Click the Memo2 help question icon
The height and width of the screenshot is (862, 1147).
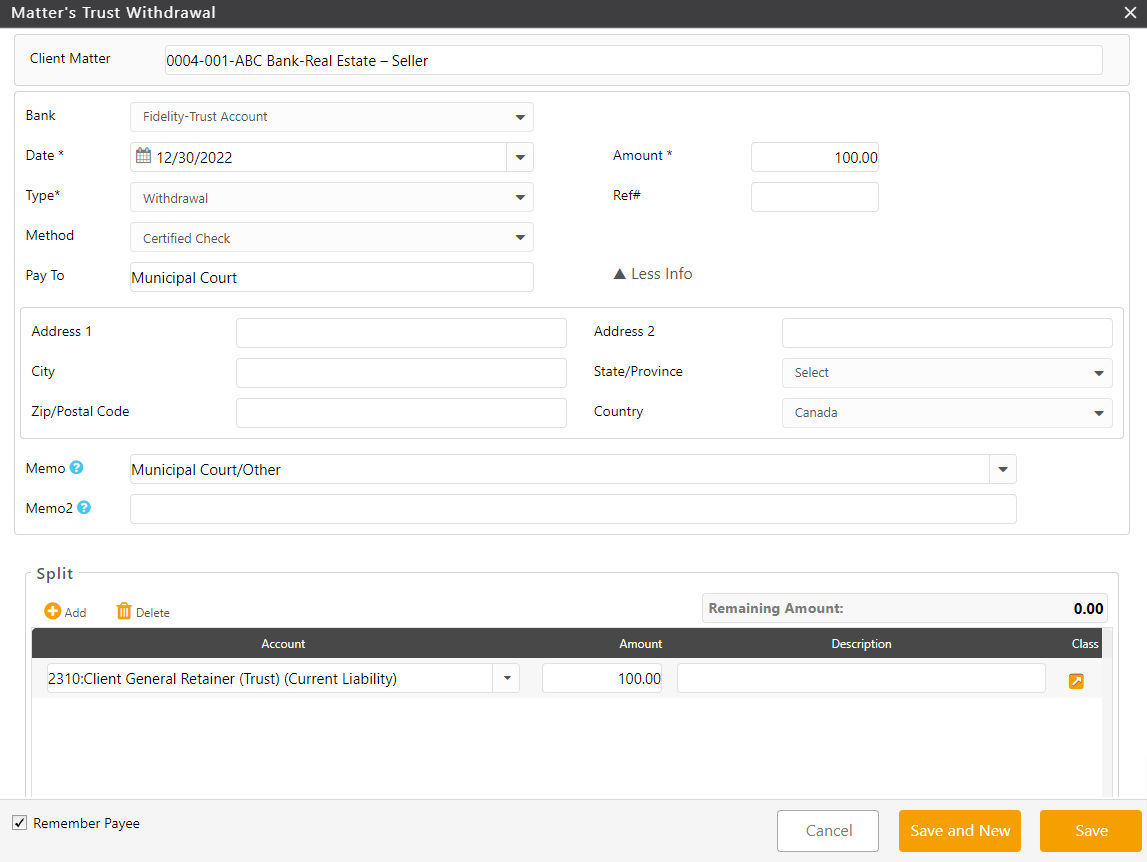point(84,508)
